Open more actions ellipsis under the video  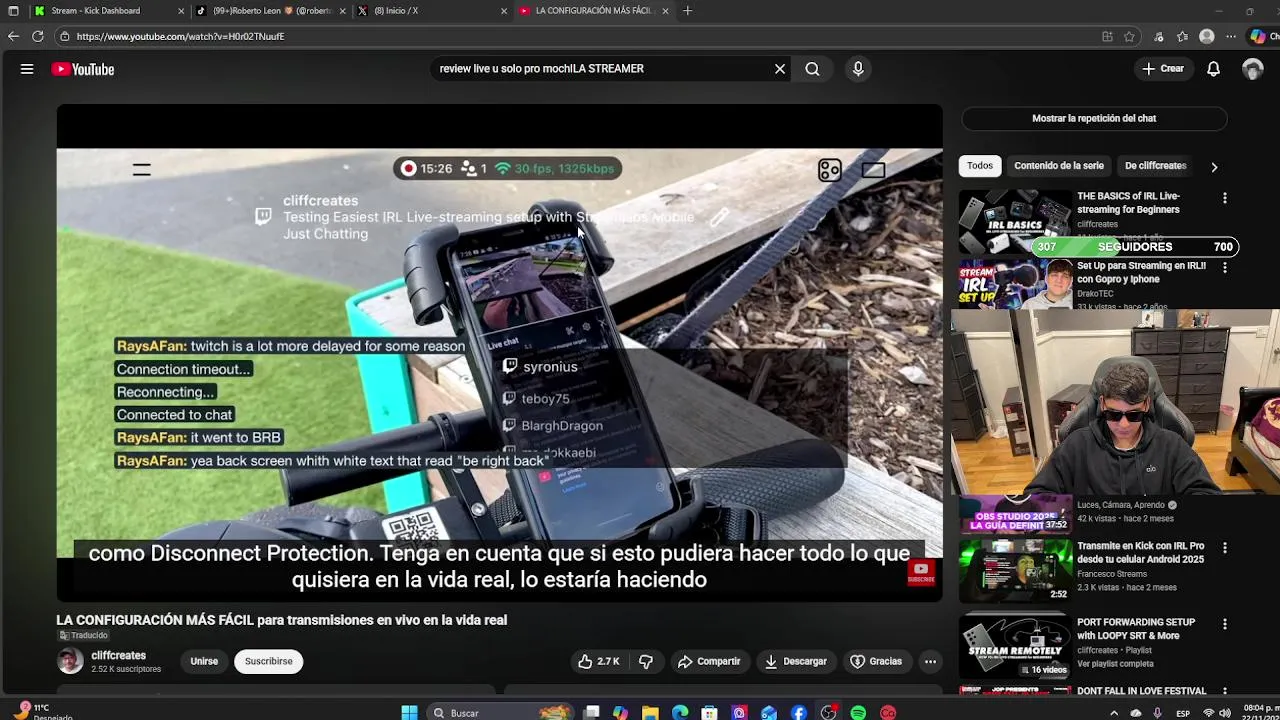click(930, 661)
